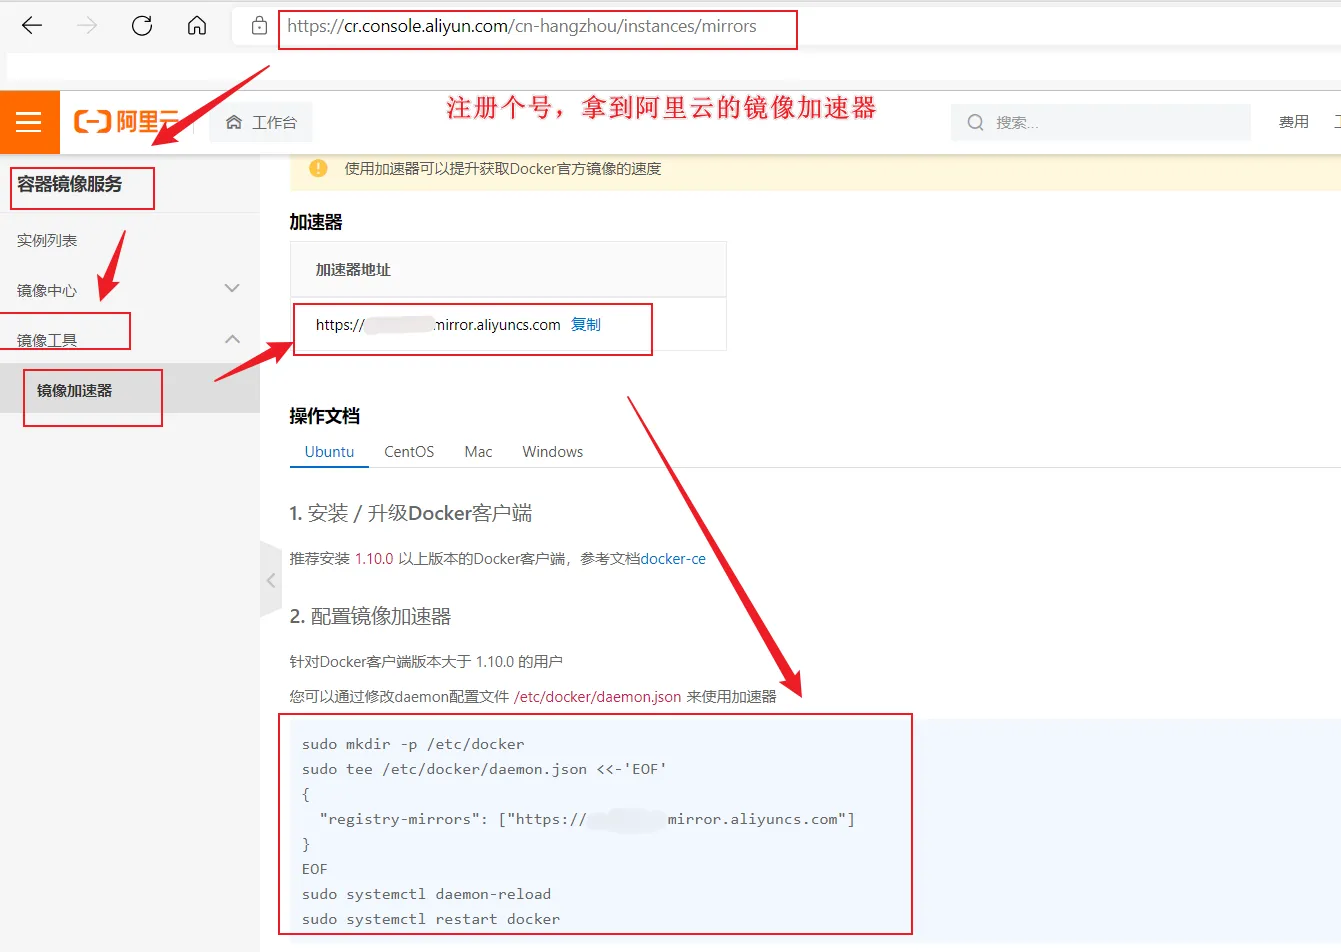The width and height of the screenshot is (1341, 952).
Task: Expand 镜像中心 with its chevron
Action: click(232, 288)
